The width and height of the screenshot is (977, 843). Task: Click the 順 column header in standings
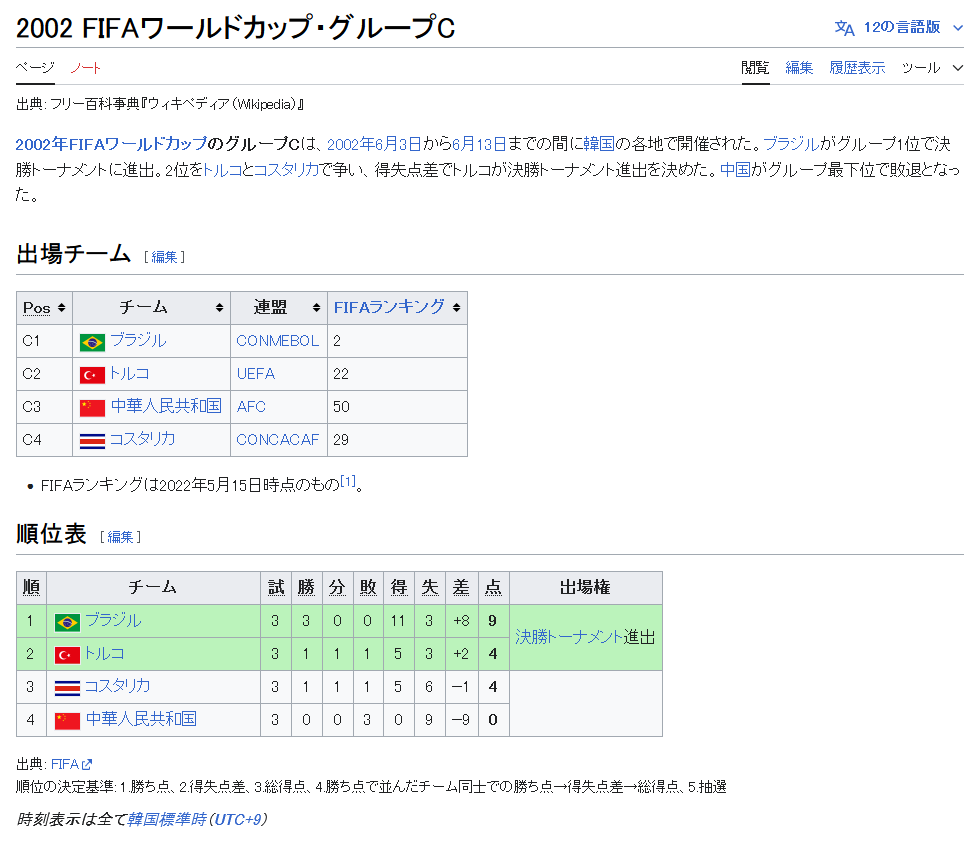[x=31, y=588]
